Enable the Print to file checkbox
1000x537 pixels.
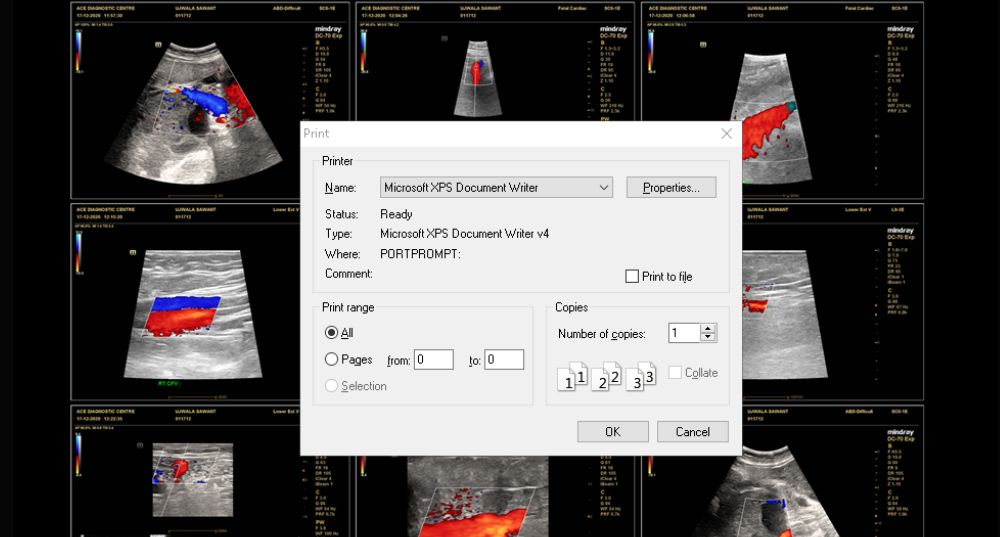[632, 277]
